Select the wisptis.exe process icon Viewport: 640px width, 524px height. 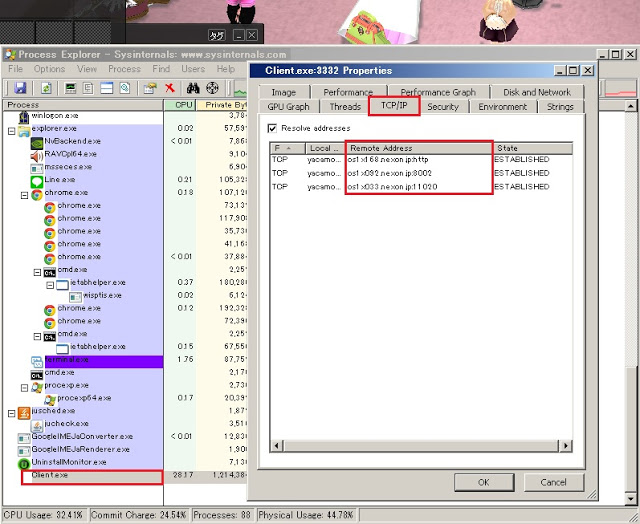click(x=75, y=296)
